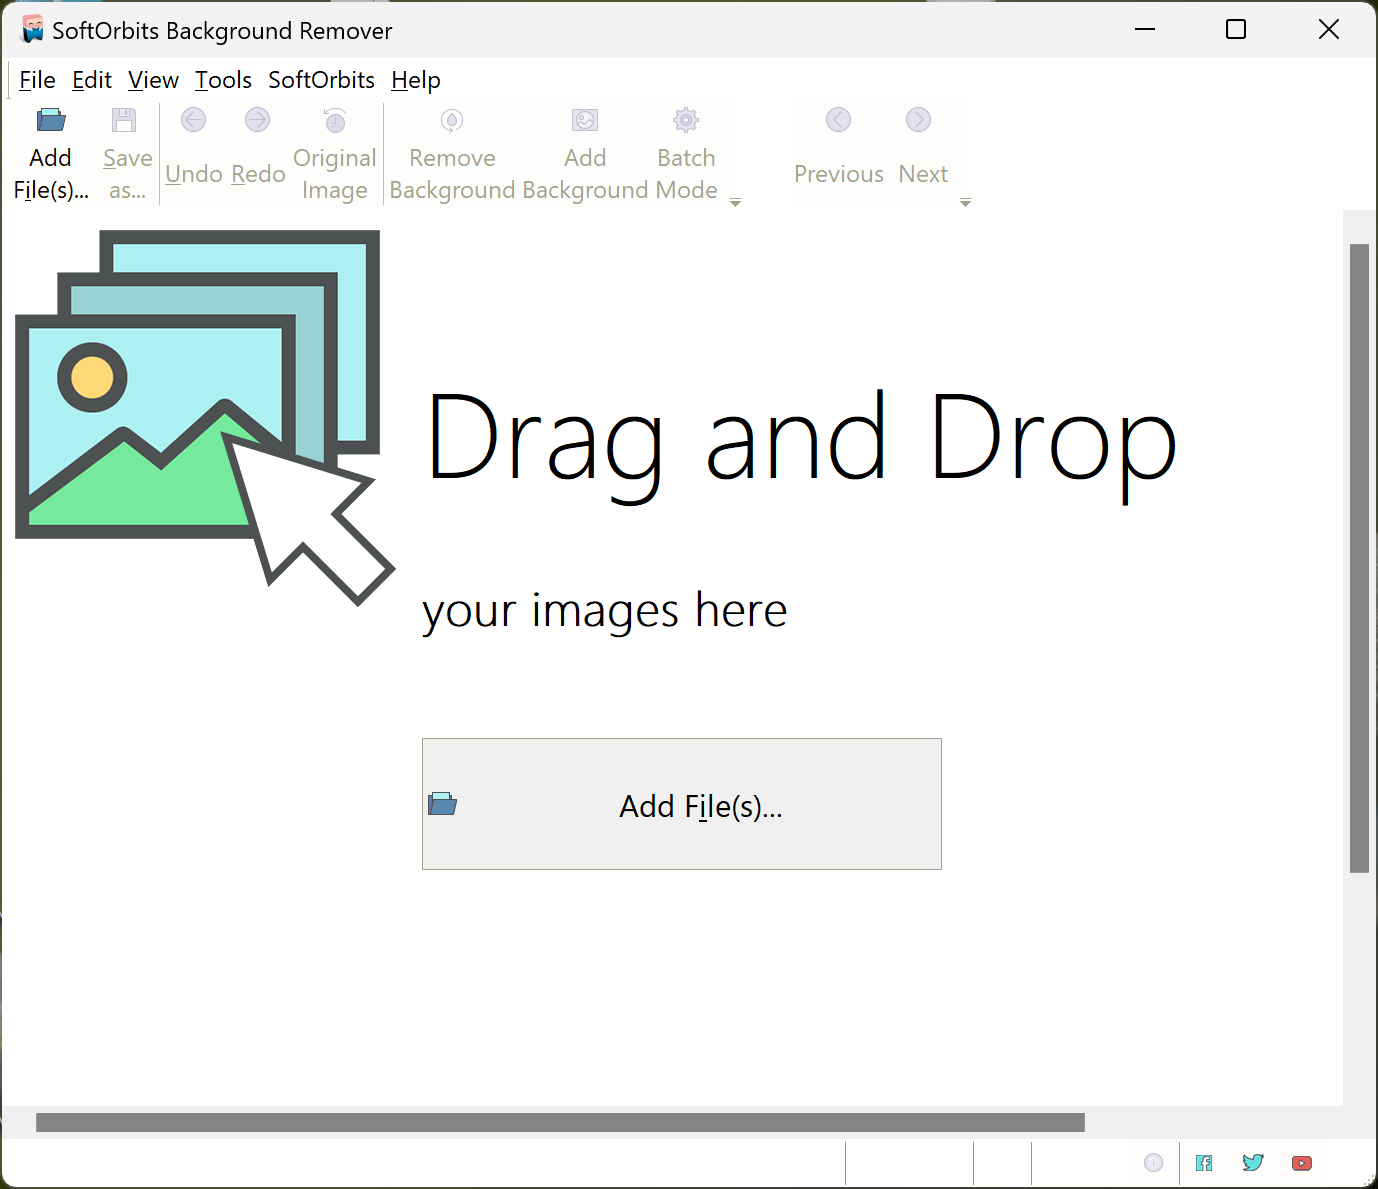Open the Edit menu

(x=92, y=80)
